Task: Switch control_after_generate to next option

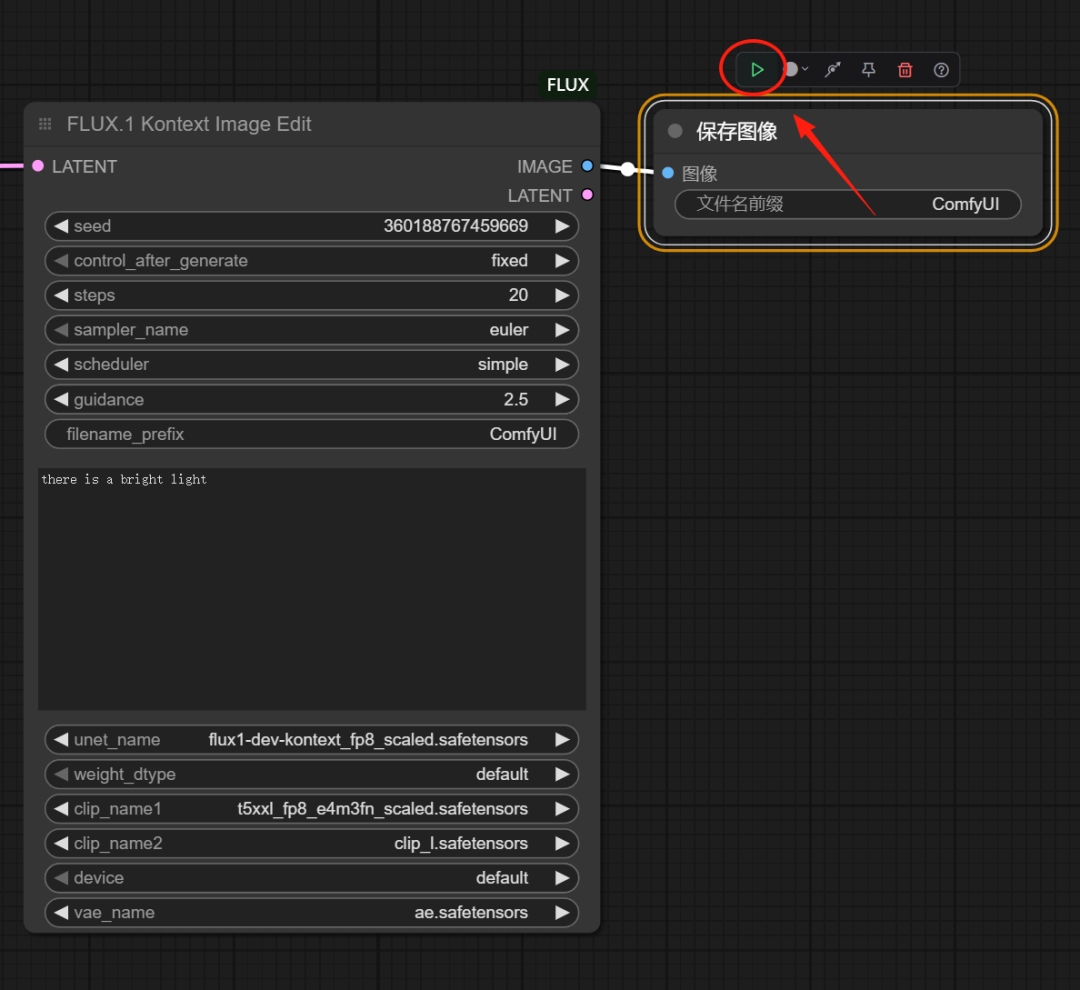Action: [562, 260]
